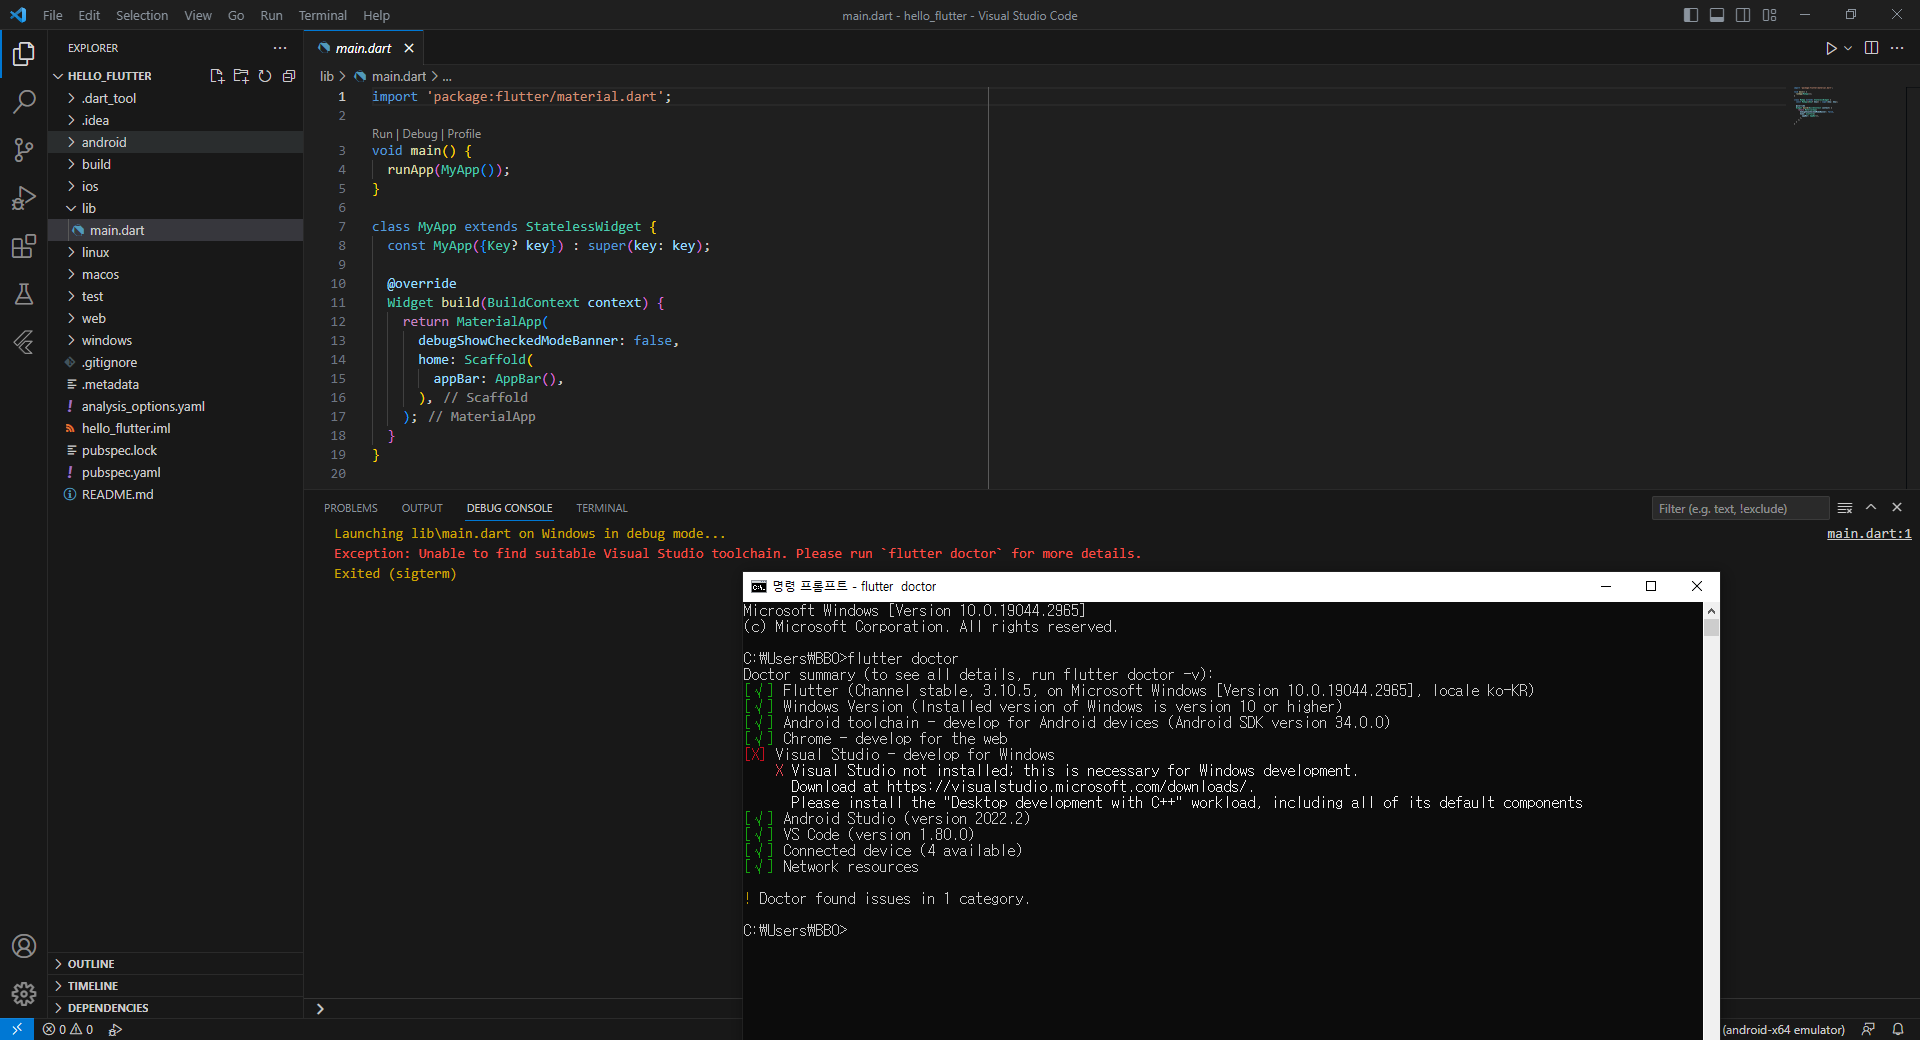This screenshot has width=1920, height=1040.
Task: Open the File menu
Action: 53,15
